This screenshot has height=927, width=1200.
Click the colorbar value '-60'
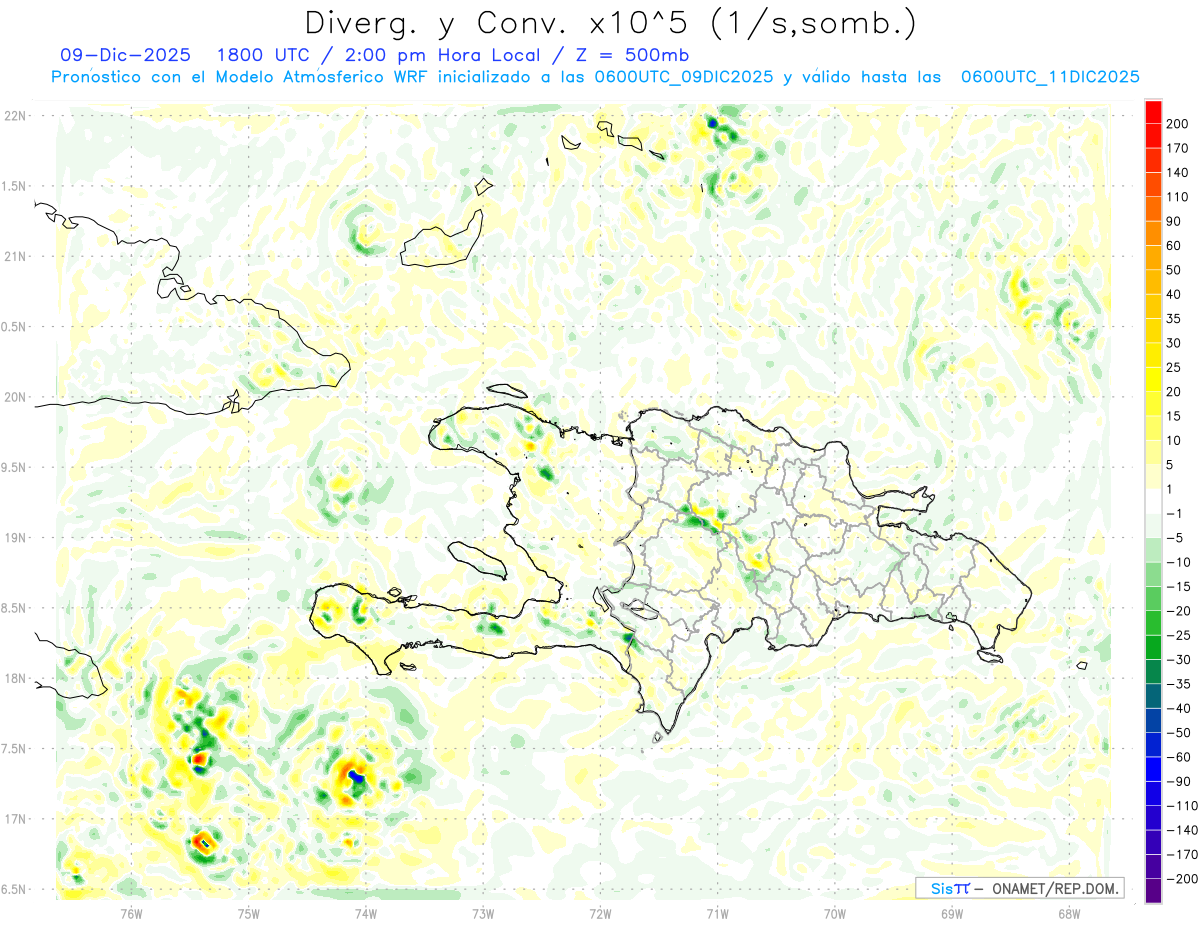coord(1179,758)
